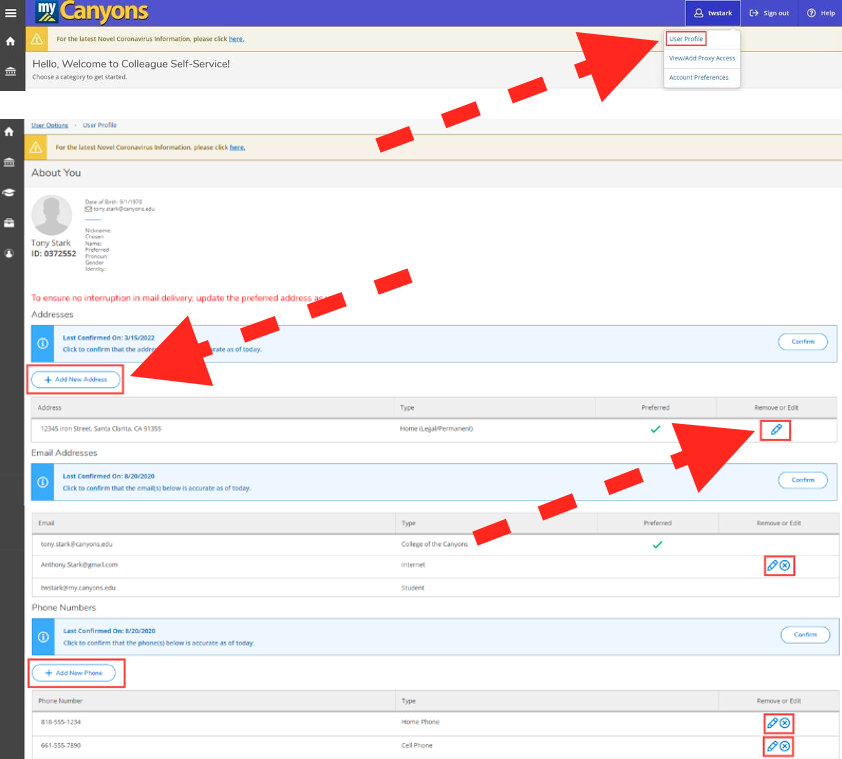Remove the Anthony.Stark@gmail.com email with X icon
Viewport: 842px width, 759px height.
(785, 565)
